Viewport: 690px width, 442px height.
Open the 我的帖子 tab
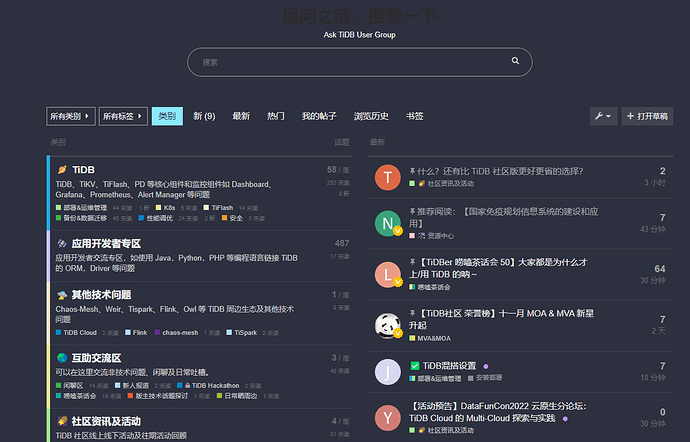[319, 116]
